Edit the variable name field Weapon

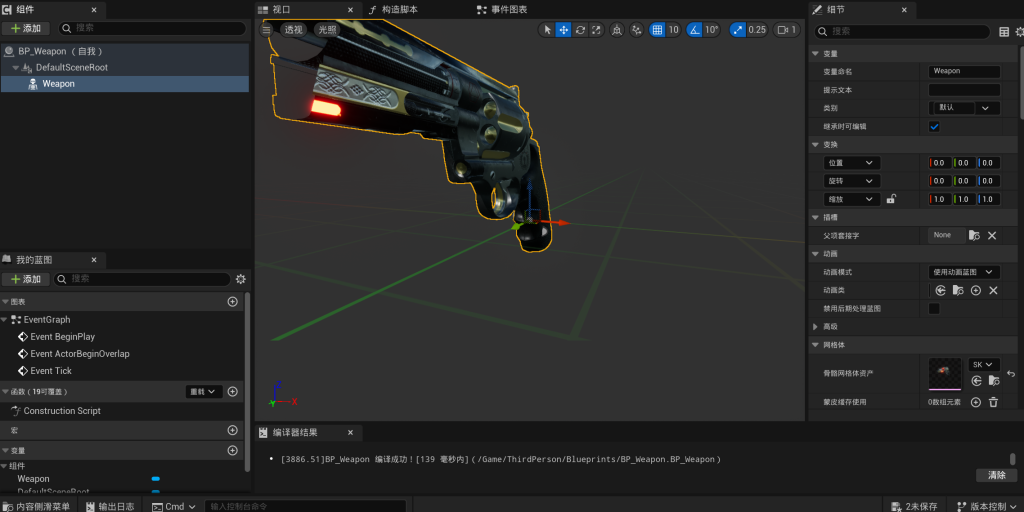coord(965,71)
